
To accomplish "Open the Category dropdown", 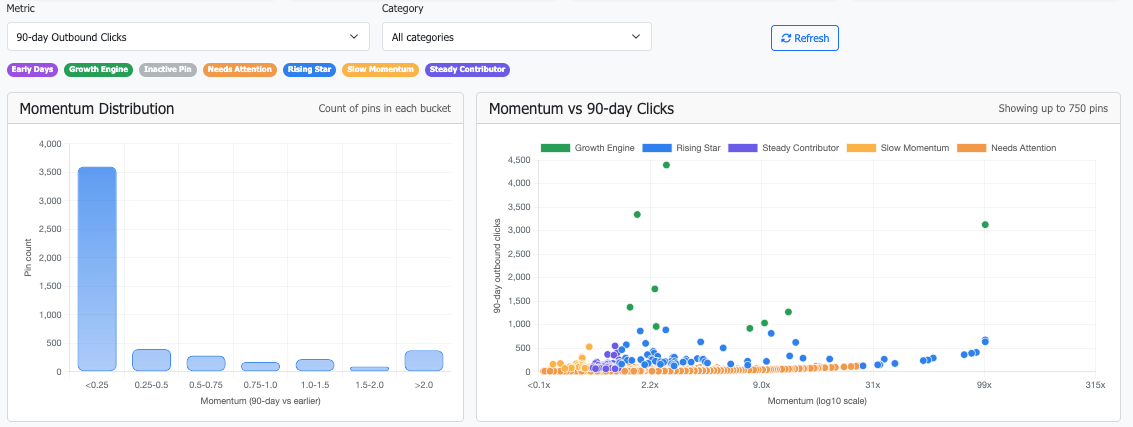I will [516, 37].
